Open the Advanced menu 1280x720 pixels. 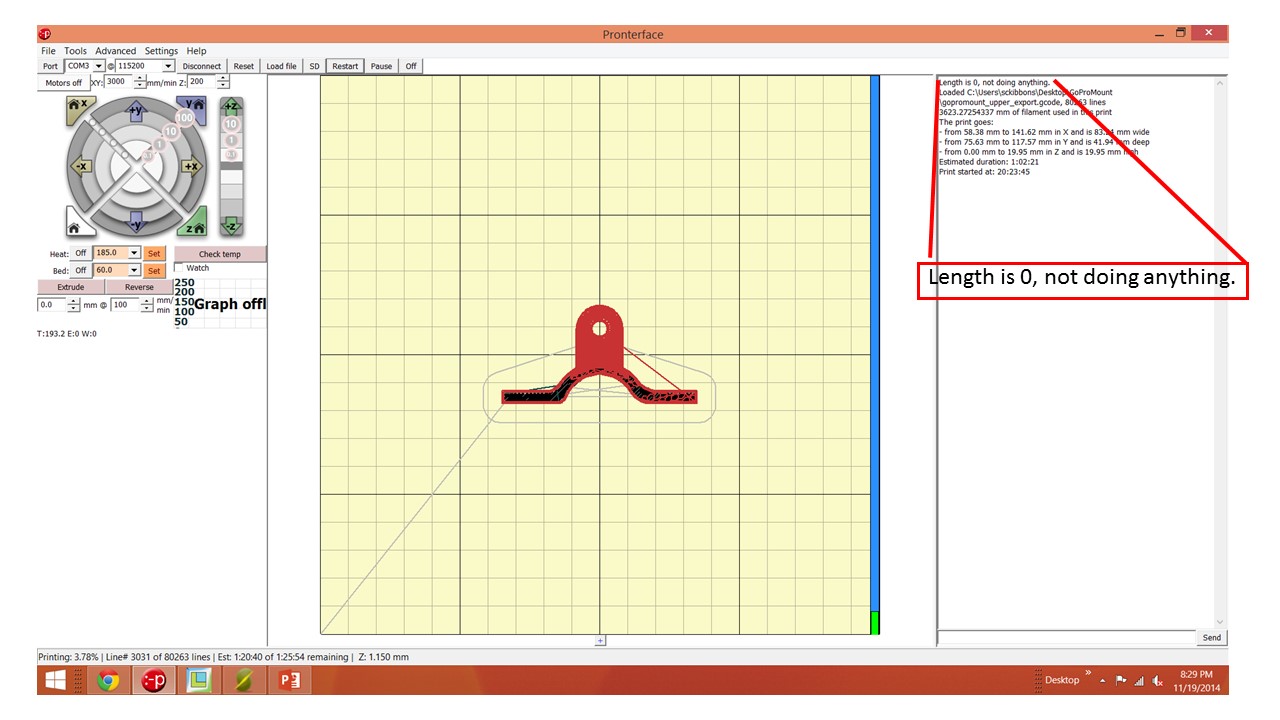point(116,51)
